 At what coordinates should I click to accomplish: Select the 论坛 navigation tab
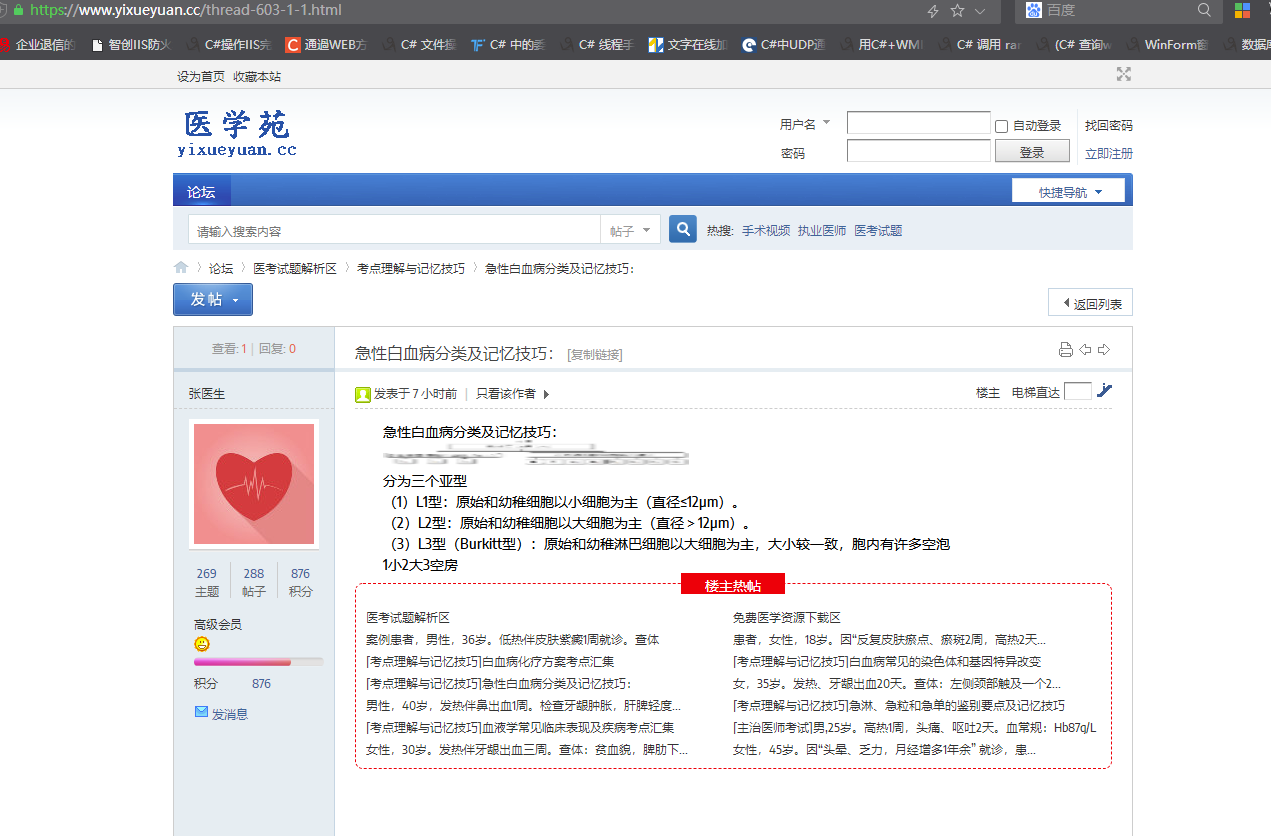pos(201,192)
